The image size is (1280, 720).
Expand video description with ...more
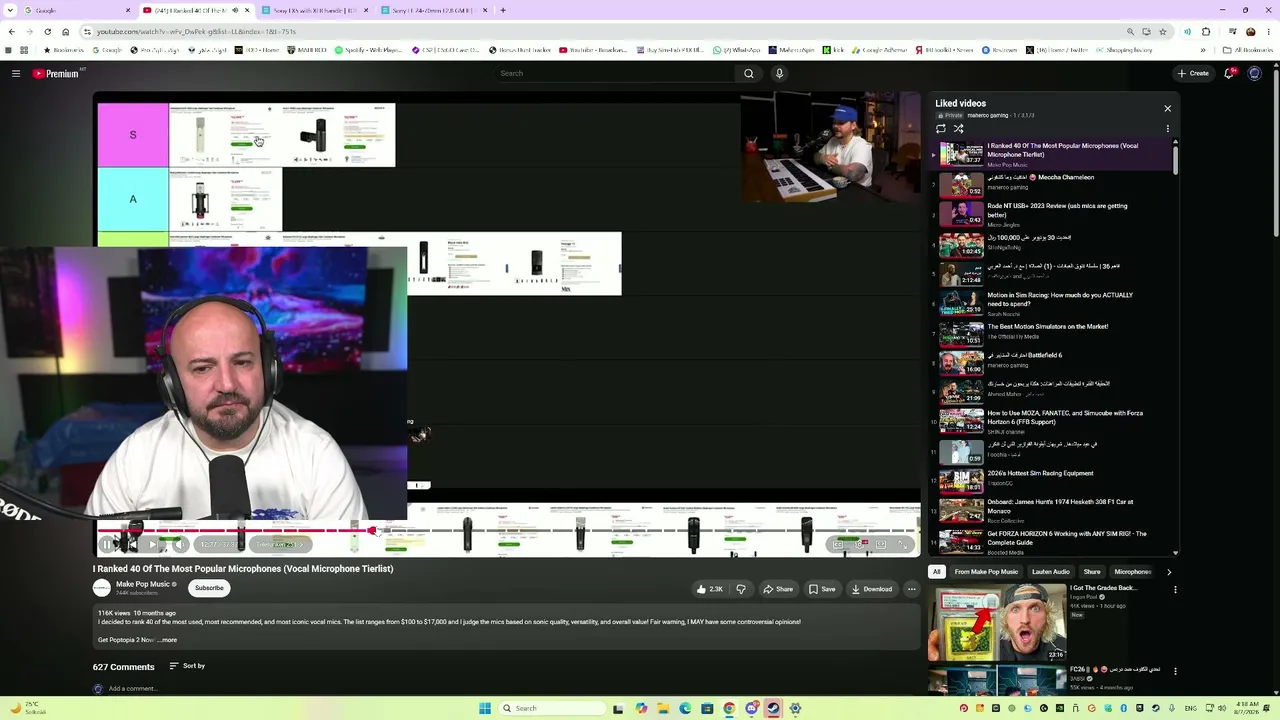(x=167, y=640)
